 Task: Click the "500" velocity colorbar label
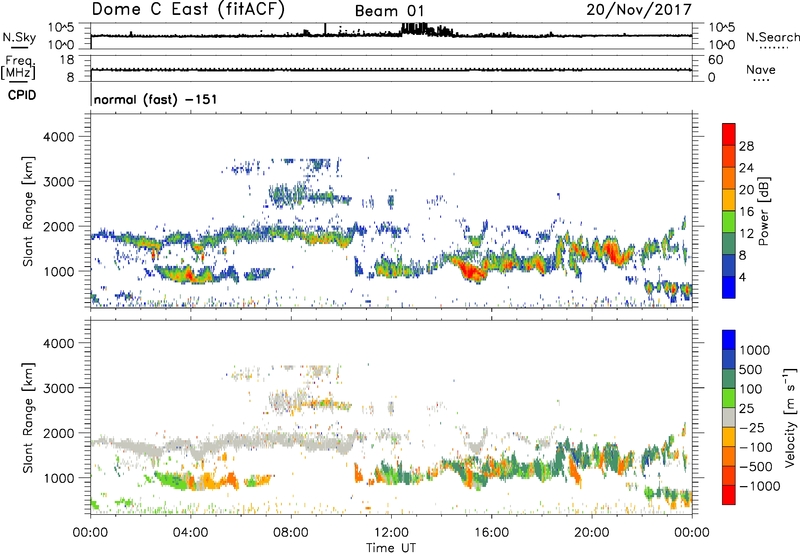click(753, 370)
